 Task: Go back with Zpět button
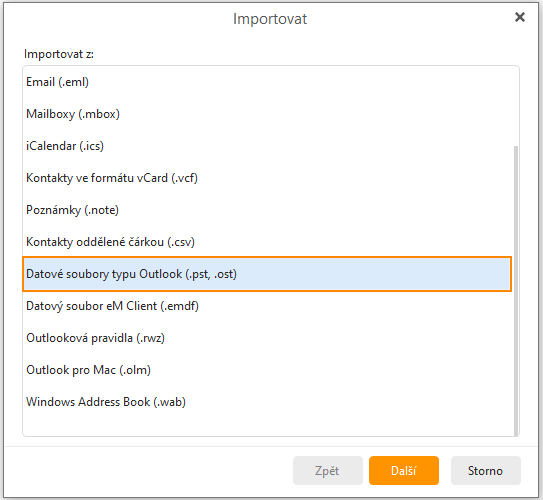tap(328, 470)
